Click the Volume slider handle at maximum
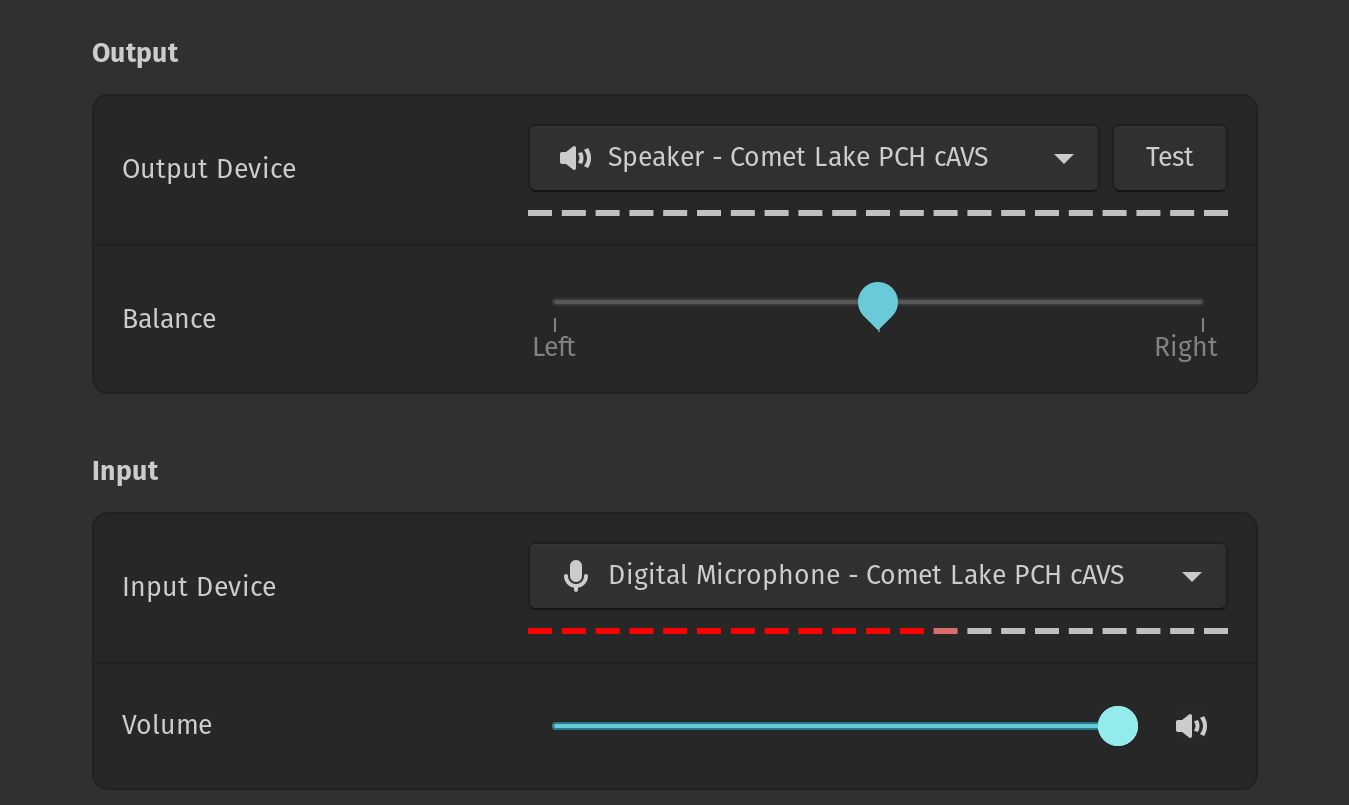This screenshot has width=1349, height=805. coord(1118,726)
